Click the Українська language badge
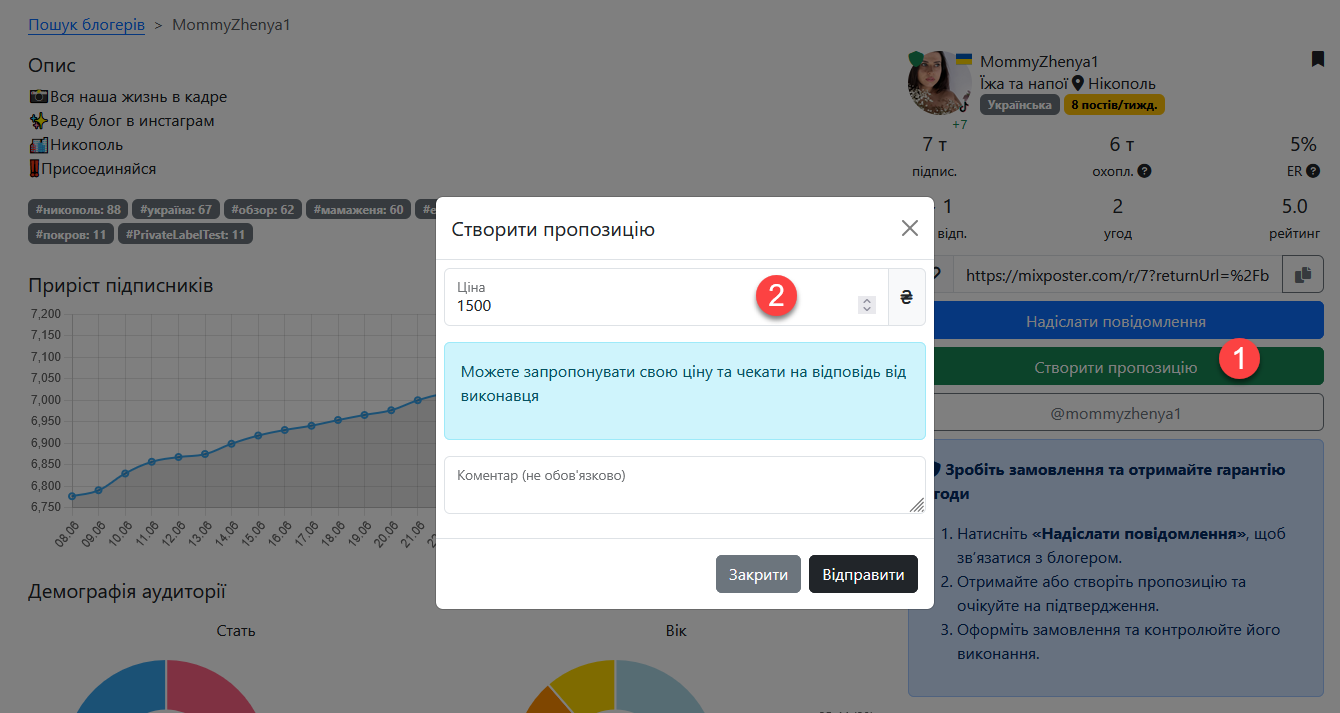 (1019, 105)
